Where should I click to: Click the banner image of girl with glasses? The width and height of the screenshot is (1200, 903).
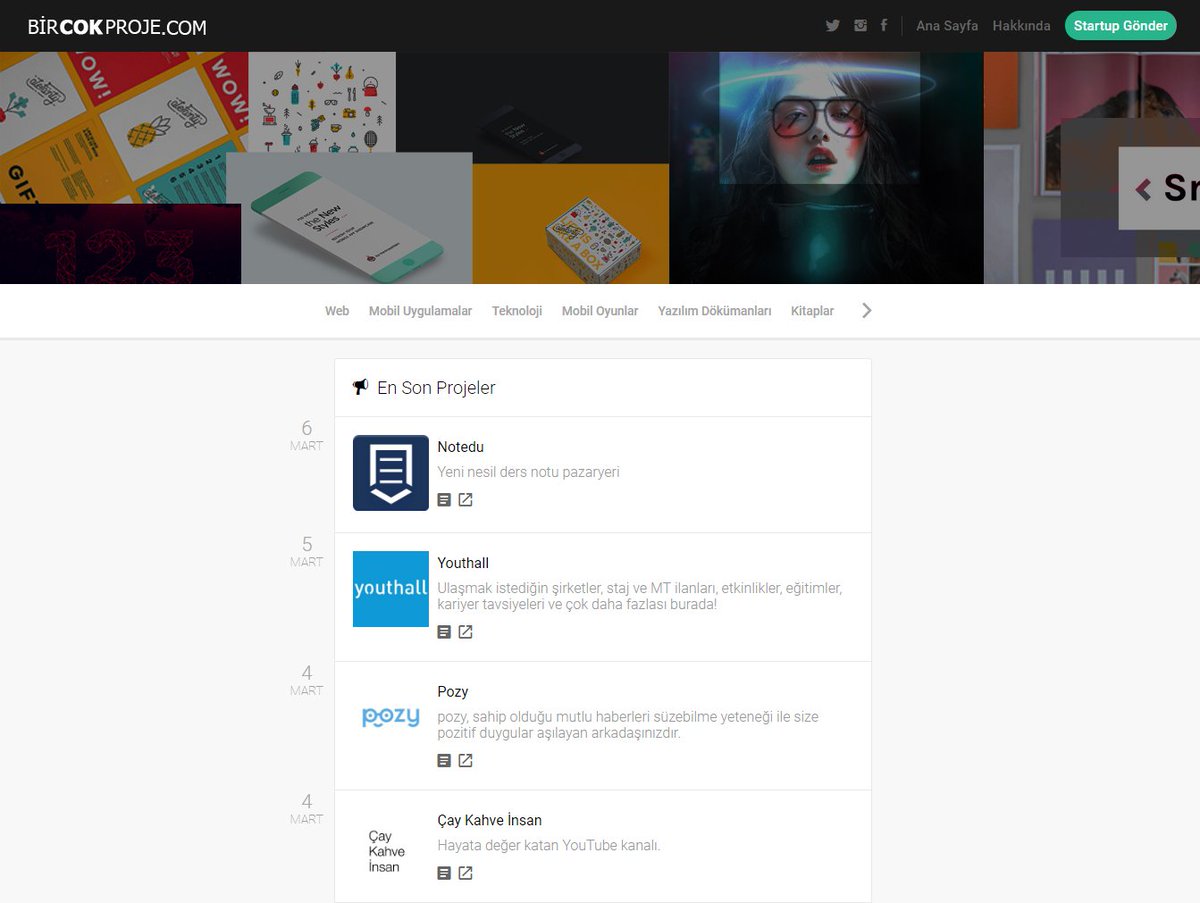click(x=826, y=168)
